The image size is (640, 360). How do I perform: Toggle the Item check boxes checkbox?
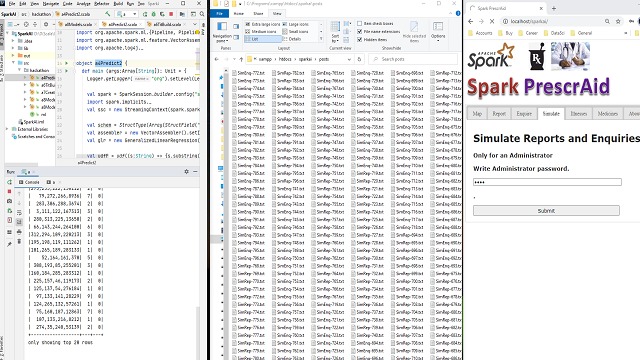click(360, 24)
